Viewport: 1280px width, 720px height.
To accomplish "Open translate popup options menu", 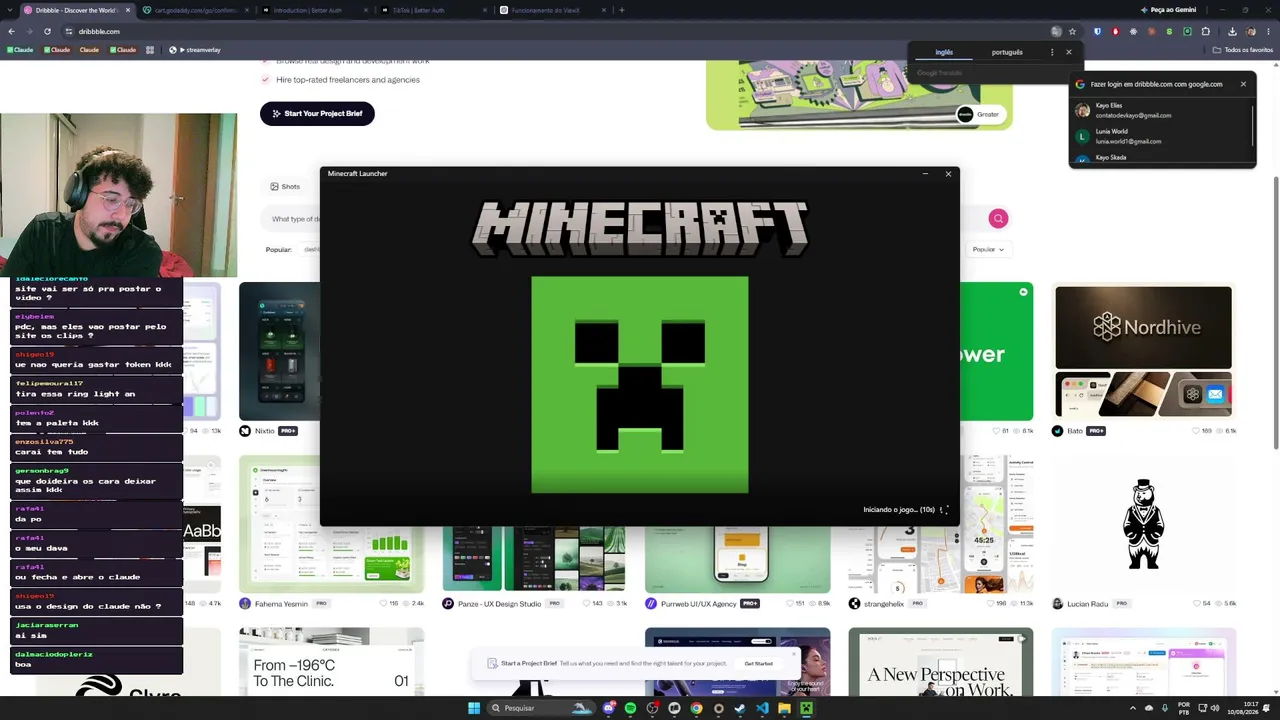I will [1052, 52].
